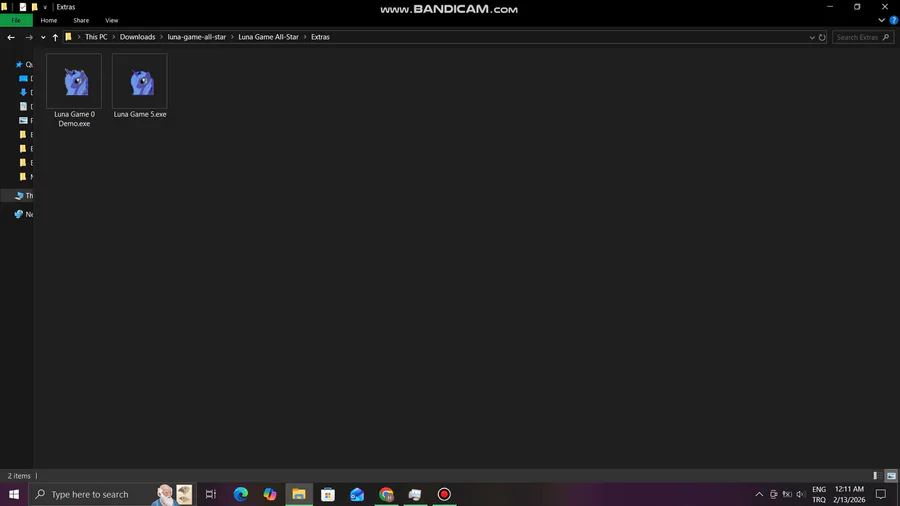Viewport: 900px width, 506px height.
Task: Click the search magnifier icon
Action: coord(886,37)
